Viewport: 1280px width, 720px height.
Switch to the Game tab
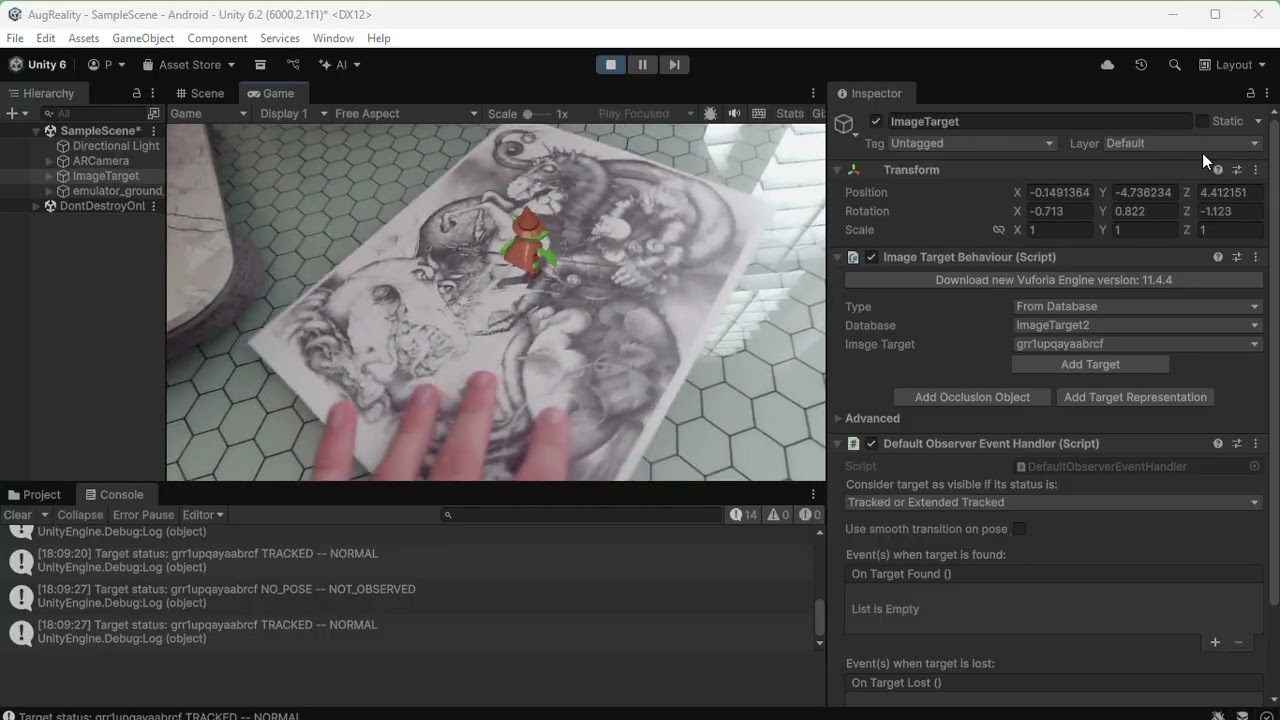270,93
